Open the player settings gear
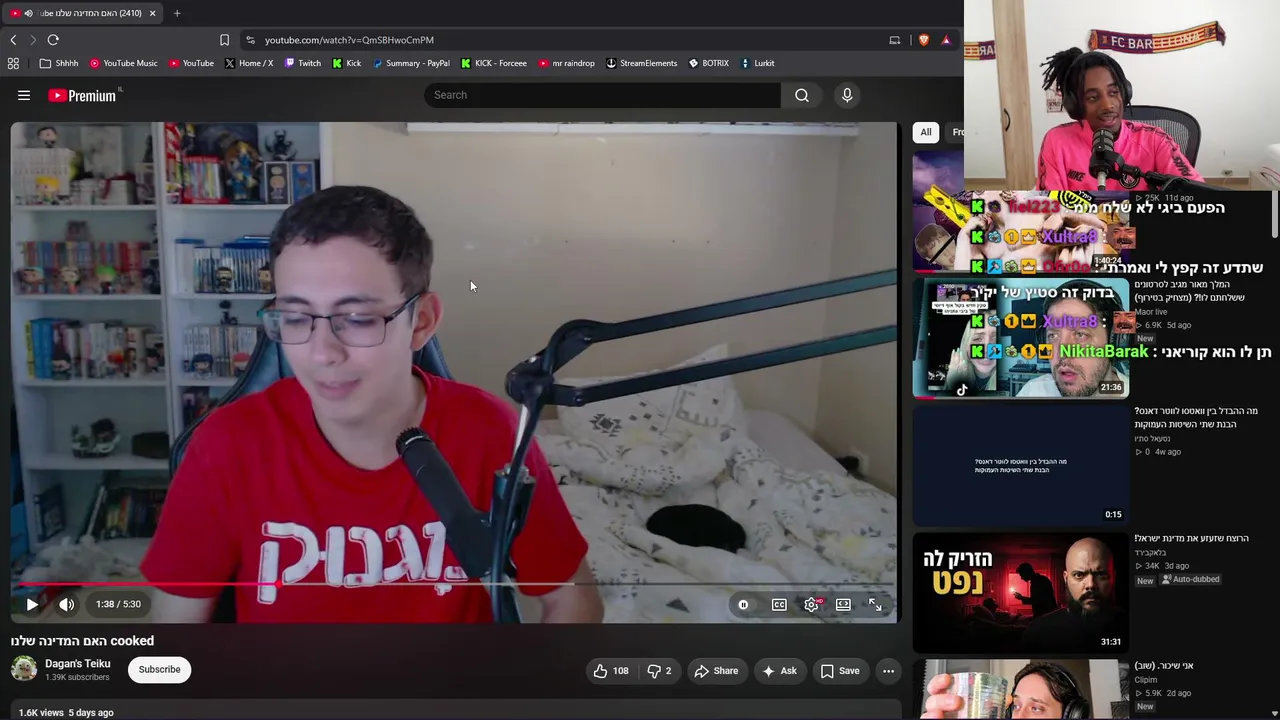Viewport: 1280px width, 720px height. pyautogui.click(x=811, y=604)
